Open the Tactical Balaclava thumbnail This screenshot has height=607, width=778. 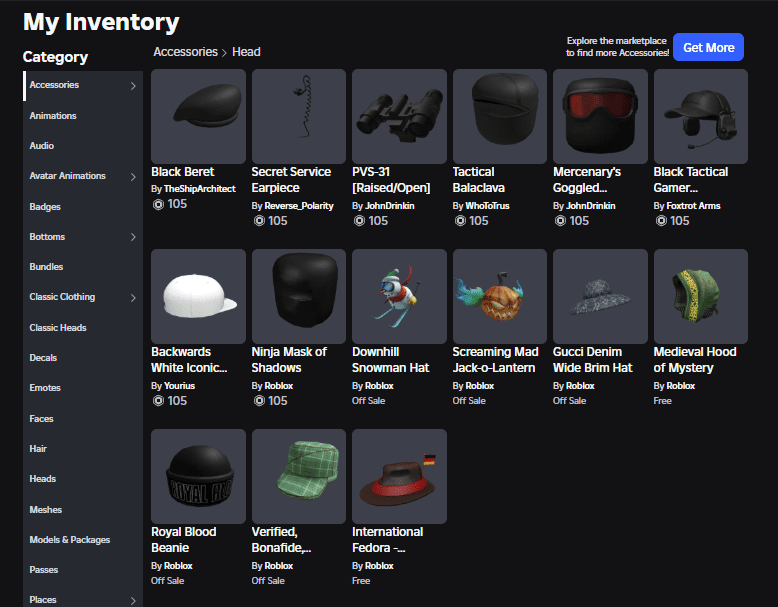[x=500, y=116]
